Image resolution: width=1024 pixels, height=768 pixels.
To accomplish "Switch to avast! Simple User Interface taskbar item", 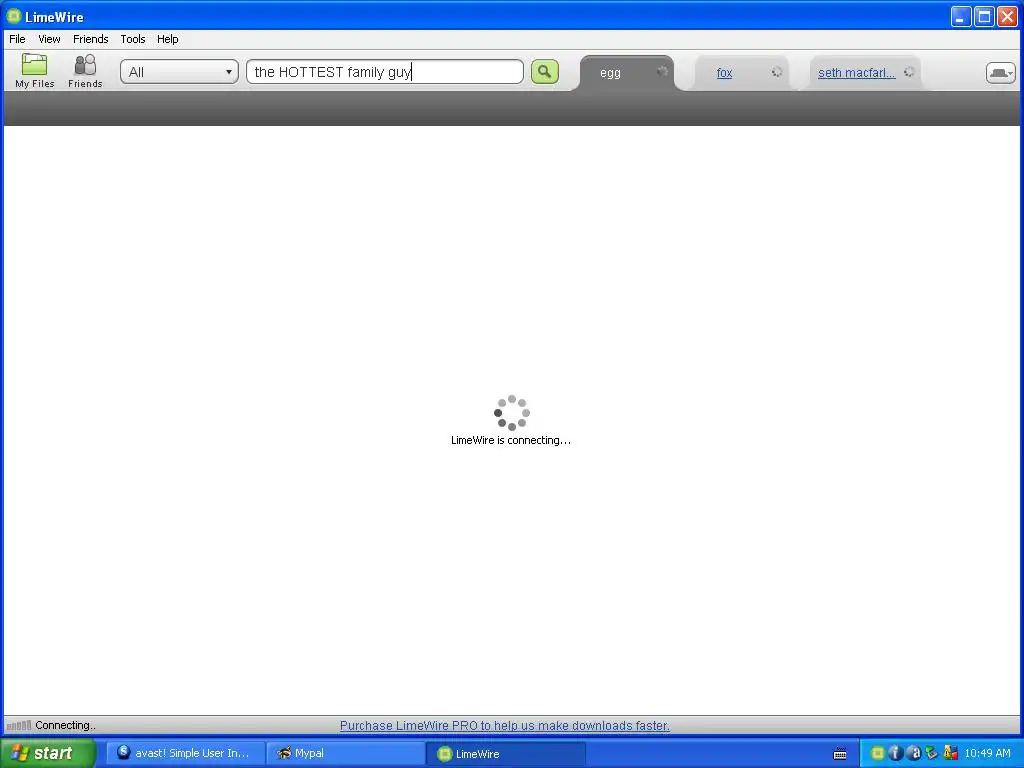I will tap(185, 753).
